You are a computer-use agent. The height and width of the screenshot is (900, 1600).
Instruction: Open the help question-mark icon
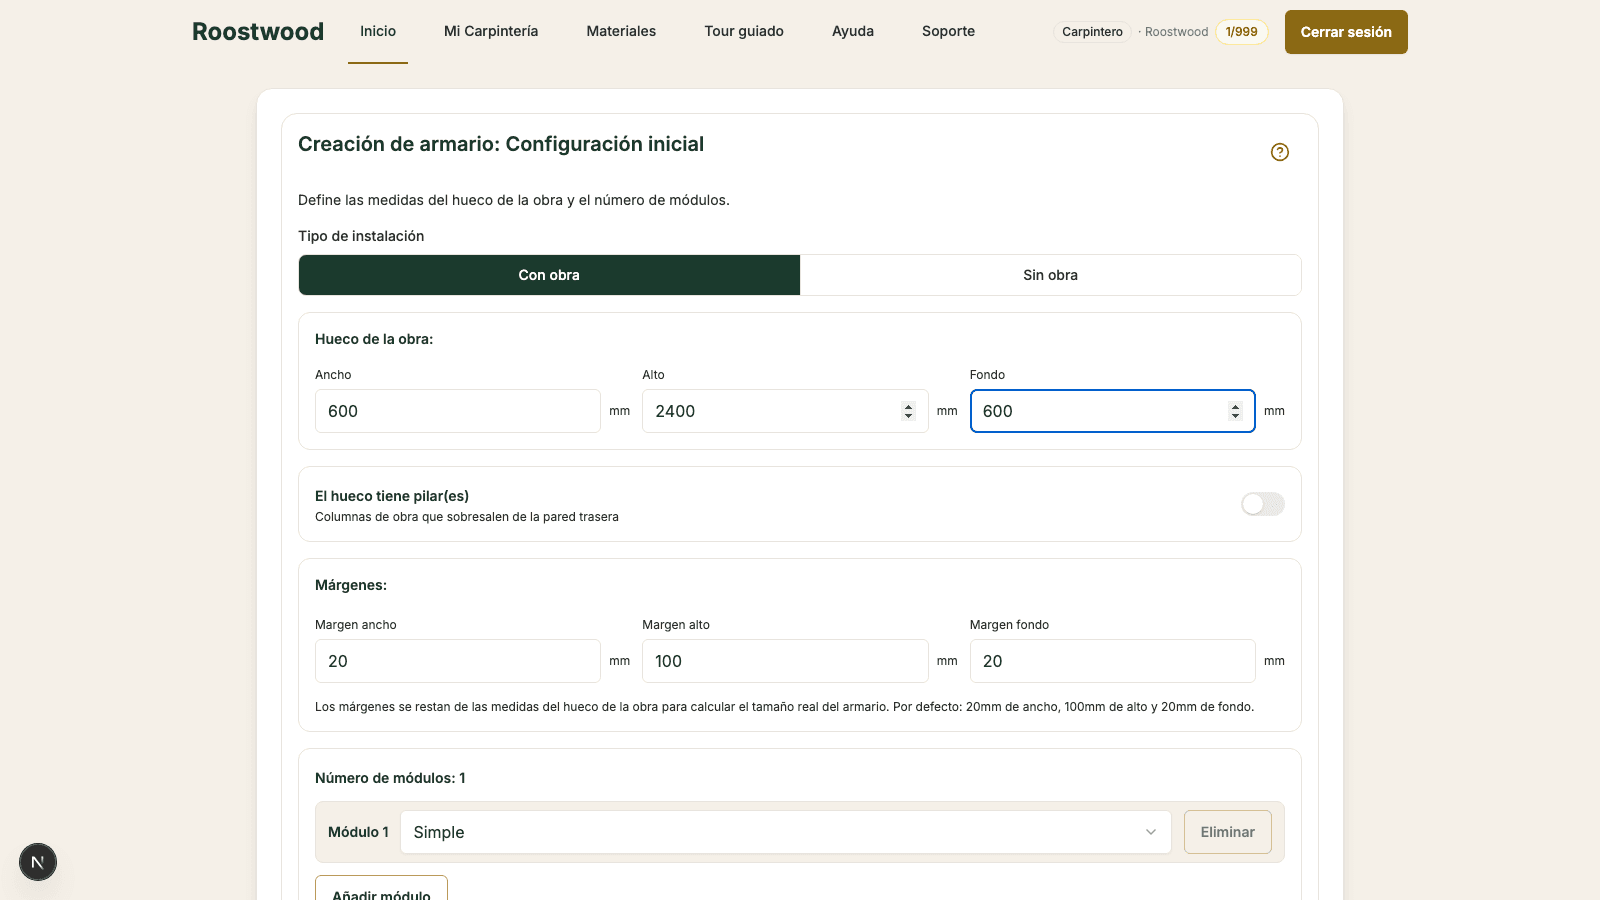coord(1280,152)
